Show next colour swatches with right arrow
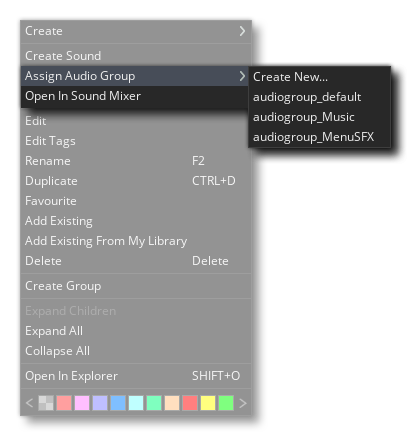This screenshot has width=411, height=436. (243, 403)
